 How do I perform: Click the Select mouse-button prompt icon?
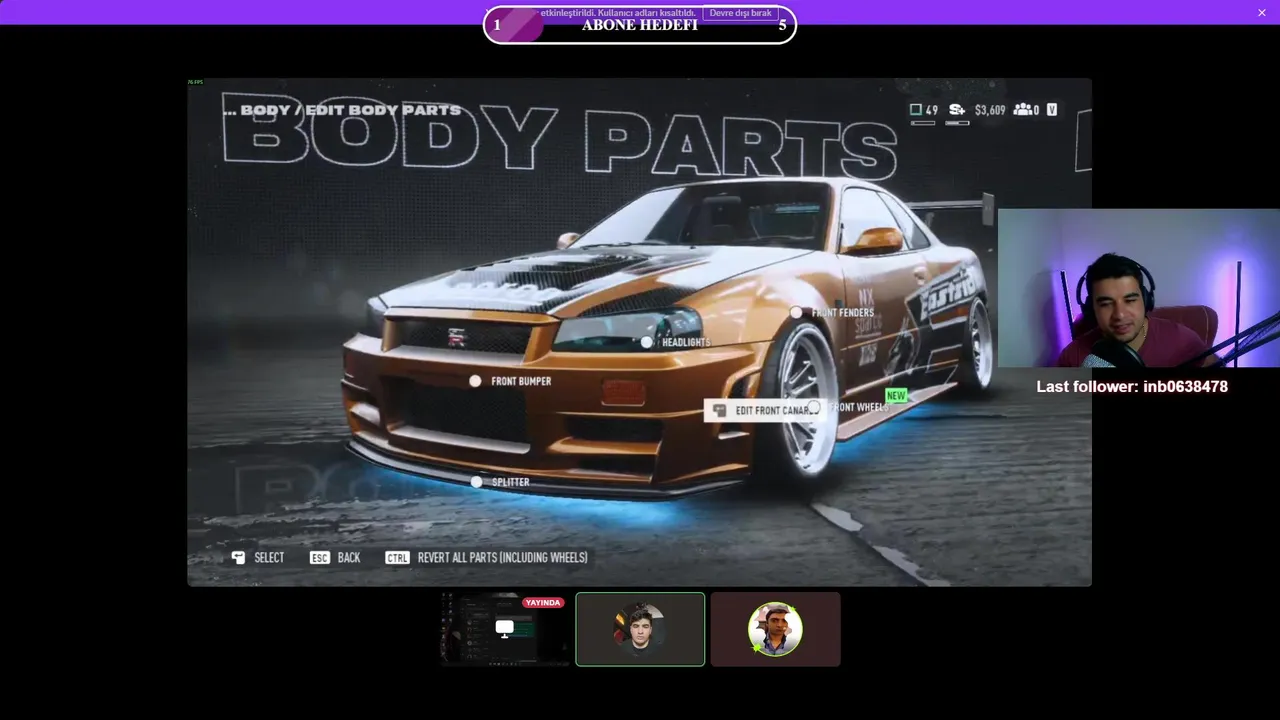[238, 557]
